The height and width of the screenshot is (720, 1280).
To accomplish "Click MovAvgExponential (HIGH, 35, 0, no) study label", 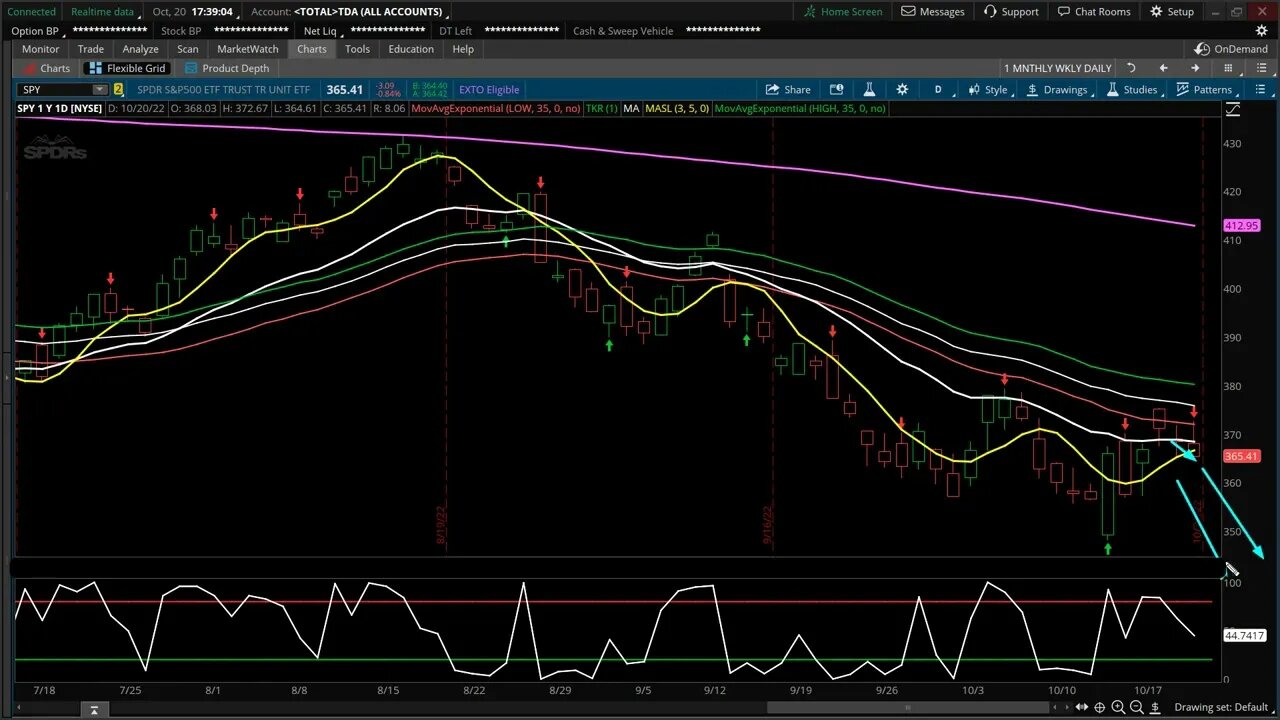I will [x=800, y=108].
